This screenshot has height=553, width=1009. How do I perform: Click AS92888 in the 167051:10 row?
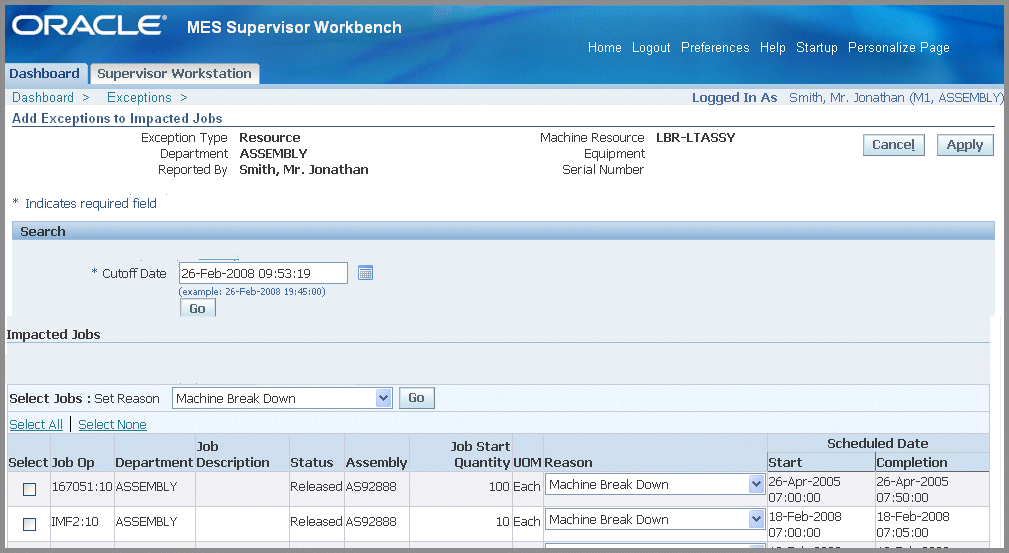tap(371, 487)
